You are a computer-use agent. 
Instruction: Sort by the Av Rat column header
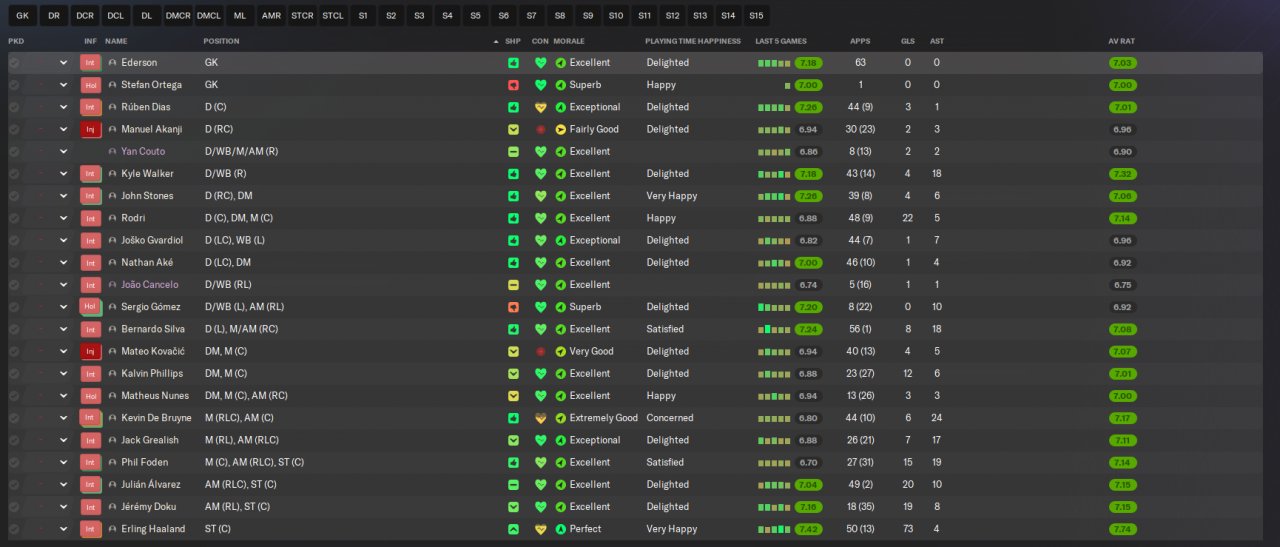(1121, 41)
